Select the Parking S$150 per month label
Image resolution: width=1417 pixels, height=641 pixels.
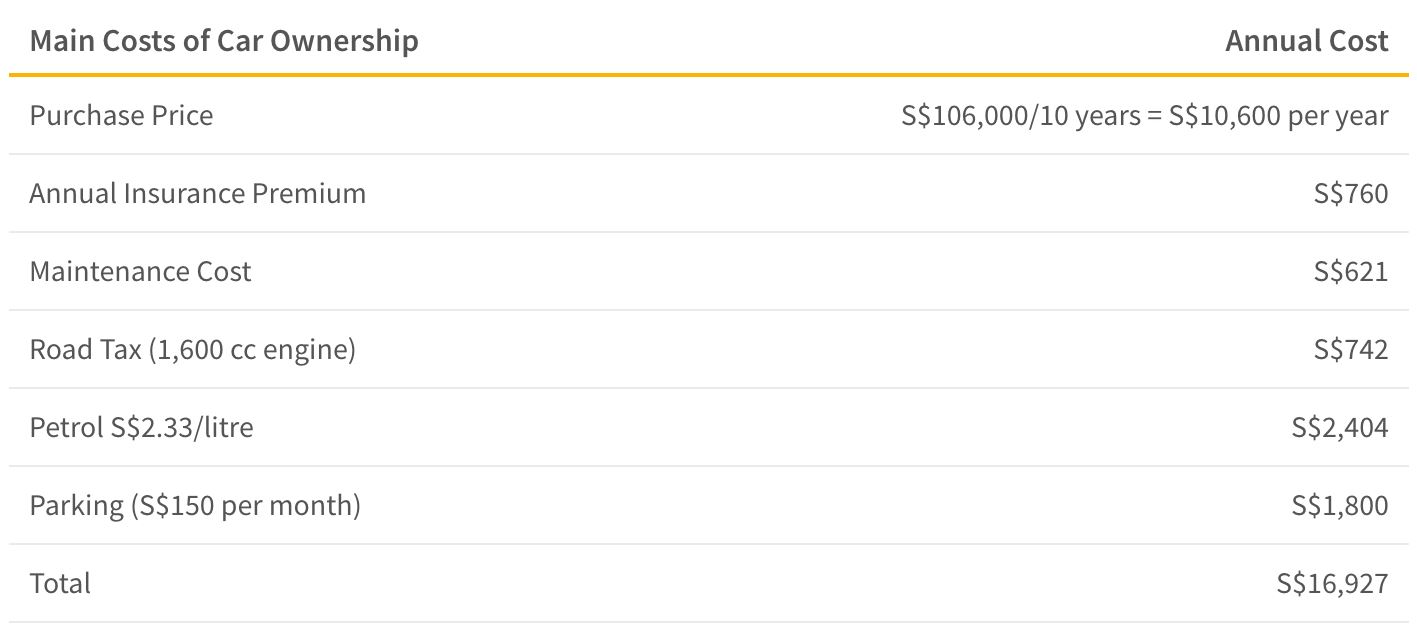pyautogui.click(x=195, y=506)
